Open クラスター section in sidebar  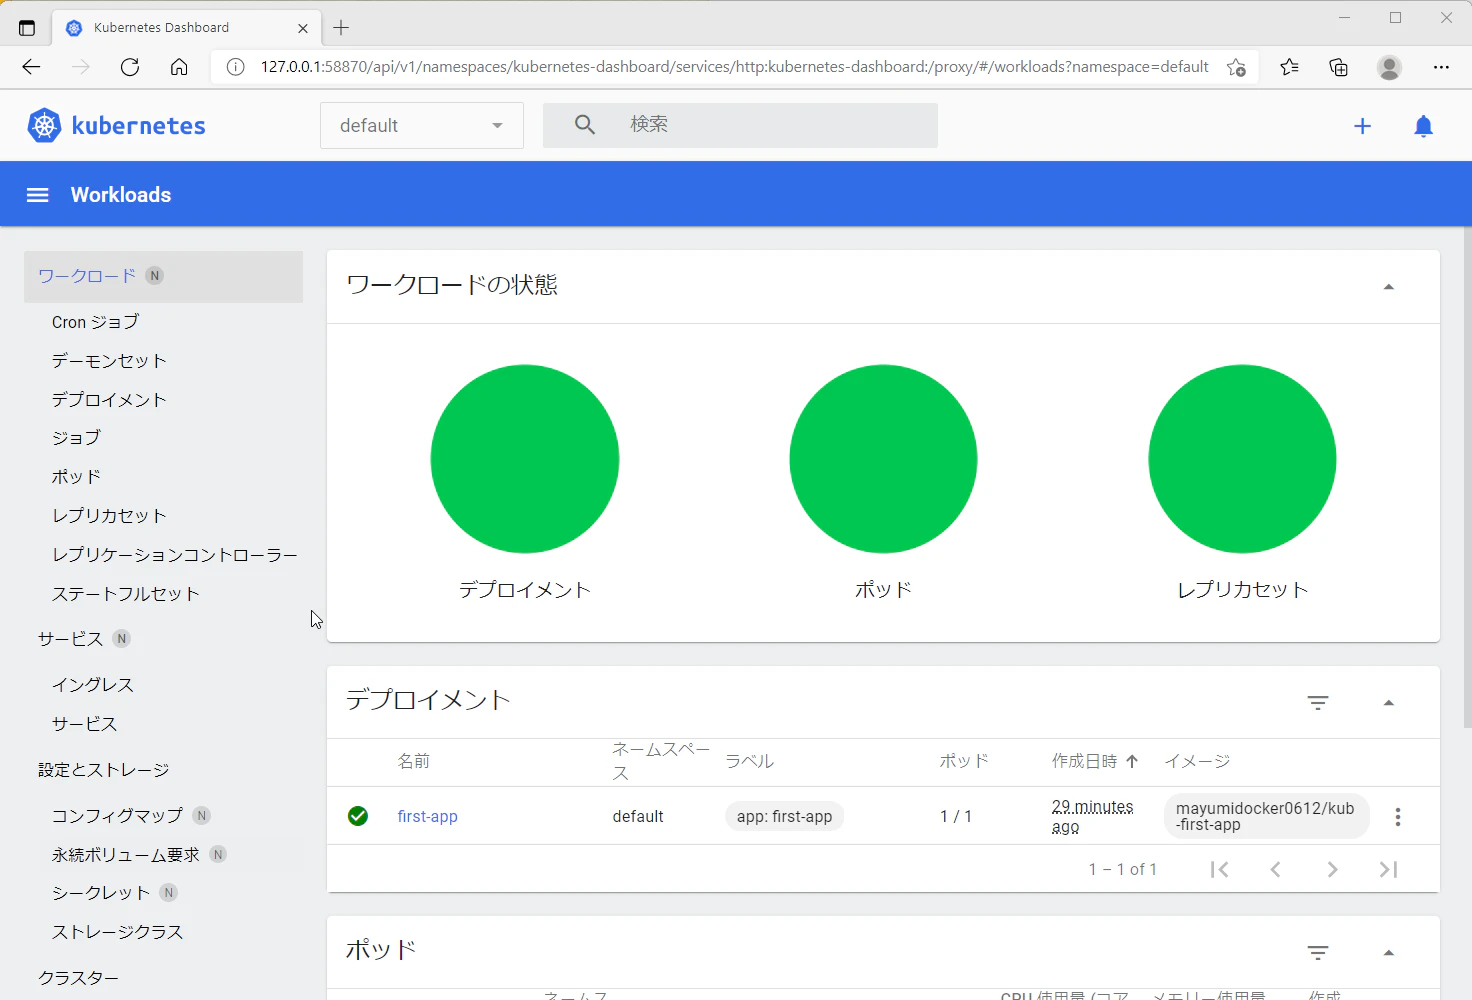pyautogui.click(x=79, y=978)
